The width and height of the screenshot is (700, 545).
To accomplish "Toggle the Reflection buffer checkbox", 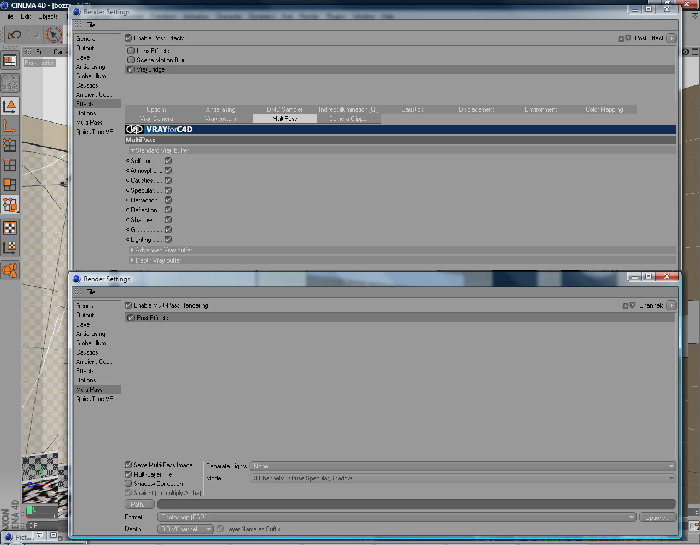I will [x=168, y=210].
